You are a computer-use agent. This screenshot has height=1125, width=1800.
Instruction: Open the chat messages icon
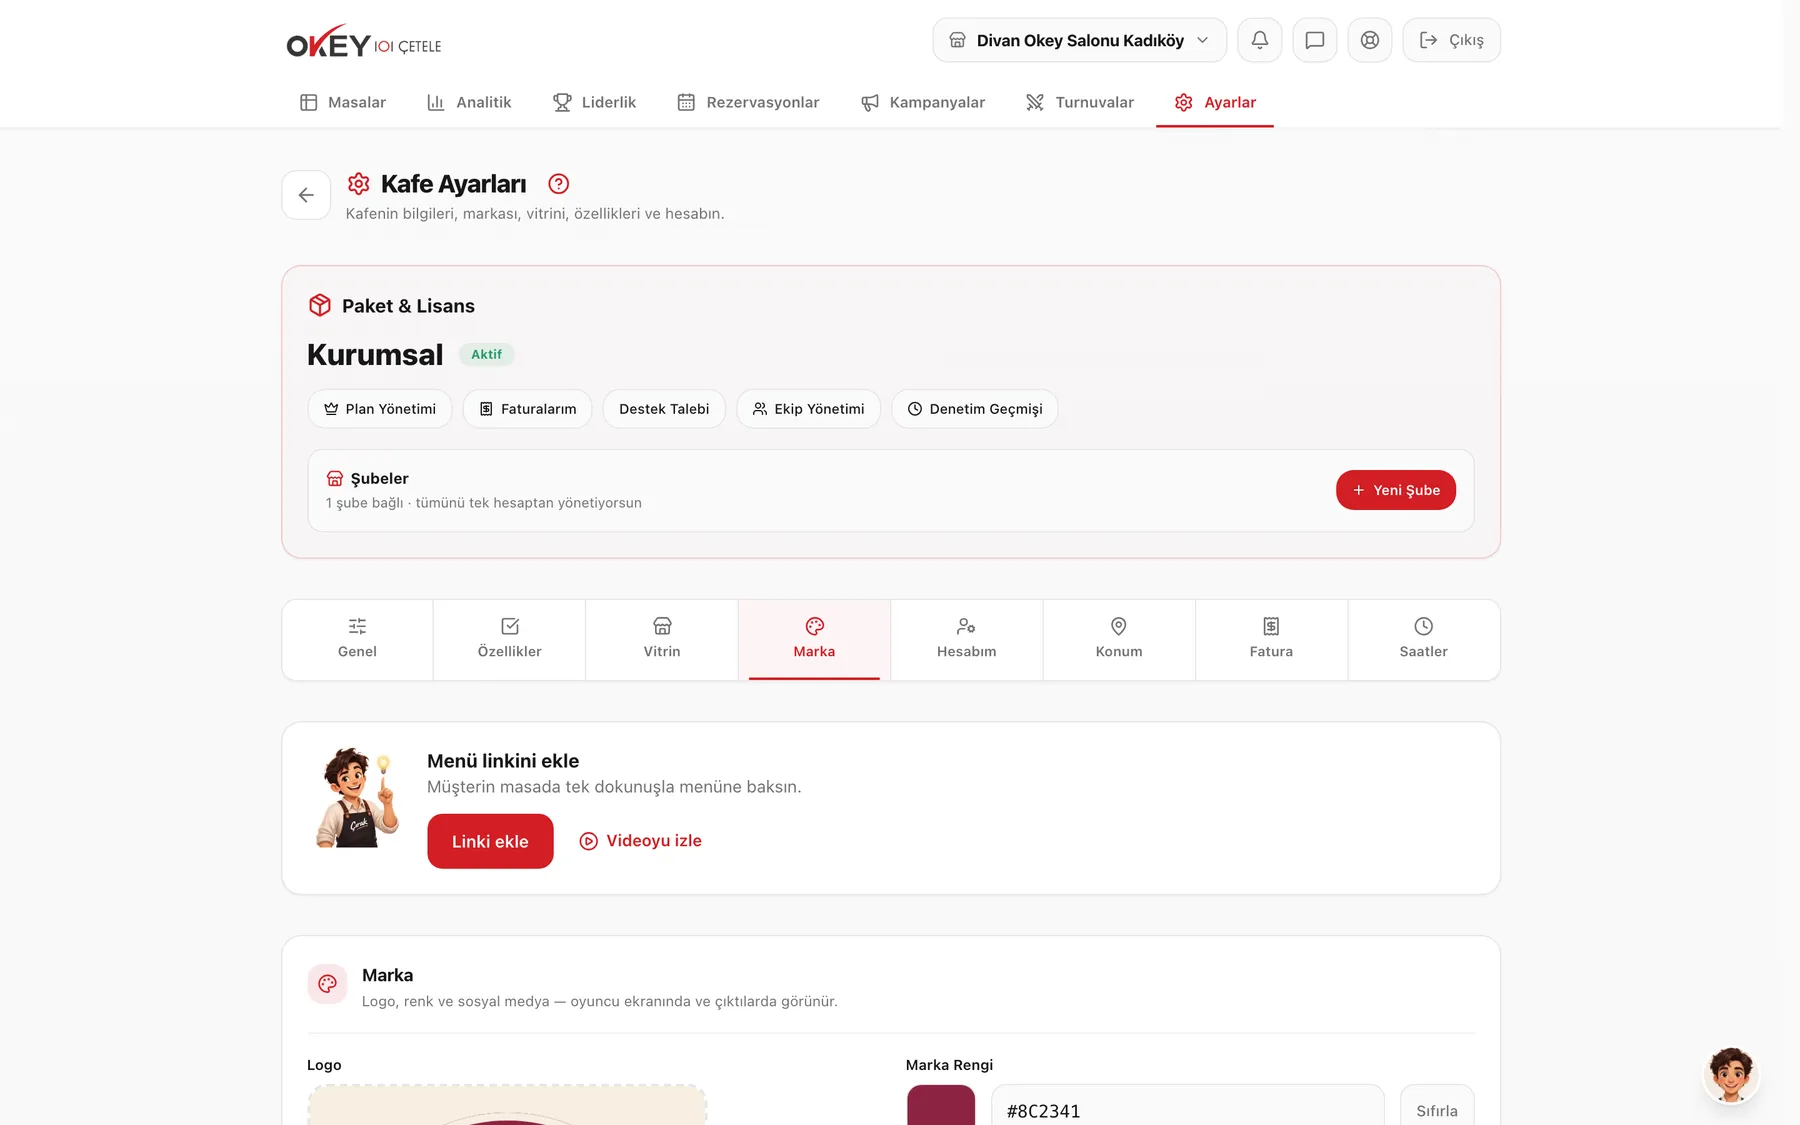click(x=1315, y=40)
